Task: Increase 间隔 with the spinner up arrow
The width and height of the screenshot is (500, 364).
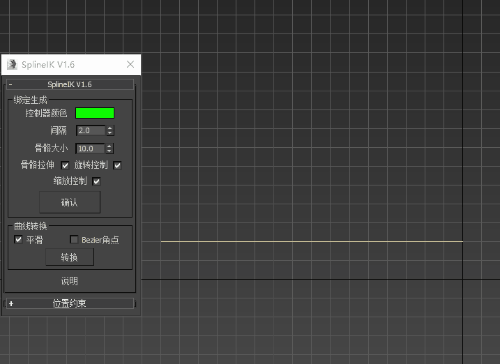Action: 110,128
